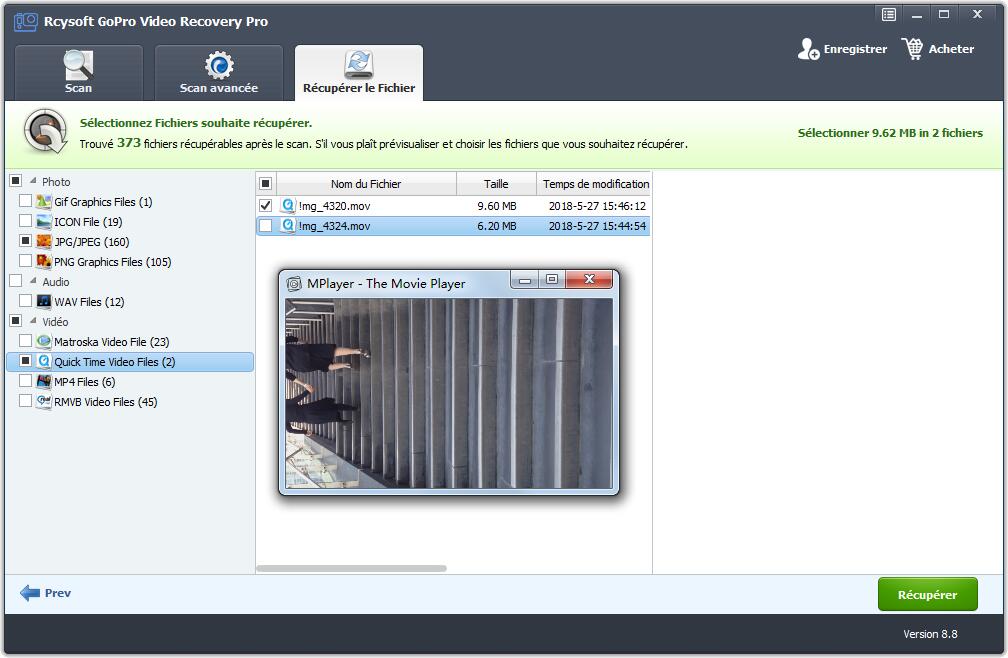Switch to the Scan tab

click(x=78, y=73)
